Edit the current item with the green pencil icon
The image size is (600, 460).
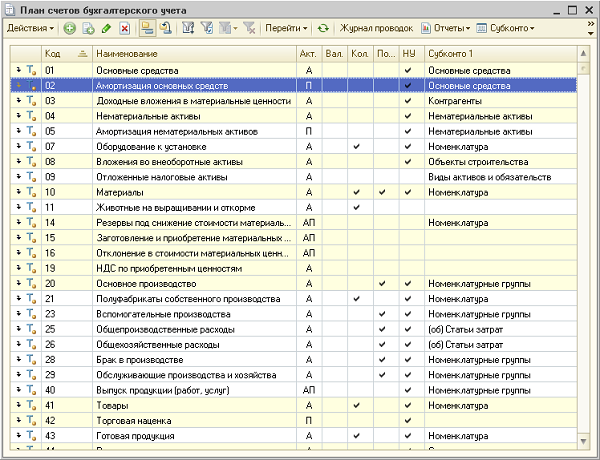click(x=106, y=28)
